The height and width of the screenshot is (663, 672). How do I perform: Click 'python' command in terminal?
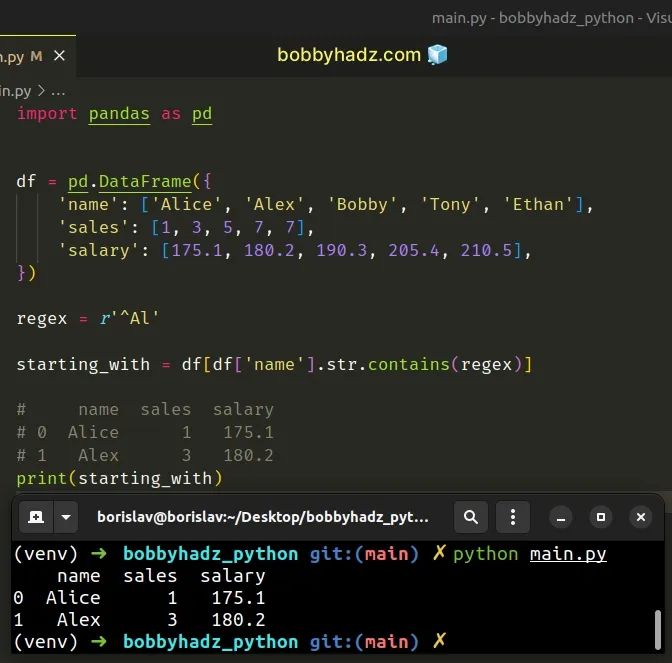pyautogui.click(x=486, y=554)
